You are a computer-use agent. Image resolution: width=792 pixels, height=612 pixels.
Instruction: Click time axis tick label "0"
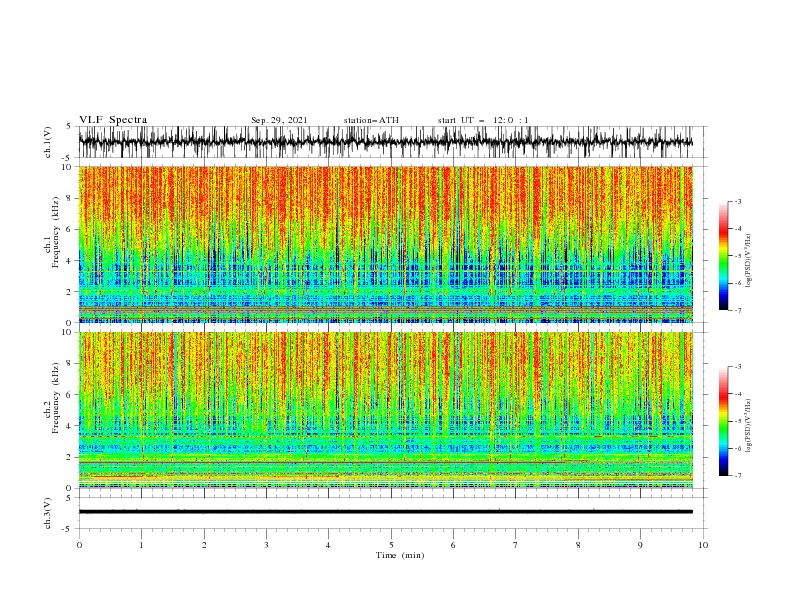79,545
